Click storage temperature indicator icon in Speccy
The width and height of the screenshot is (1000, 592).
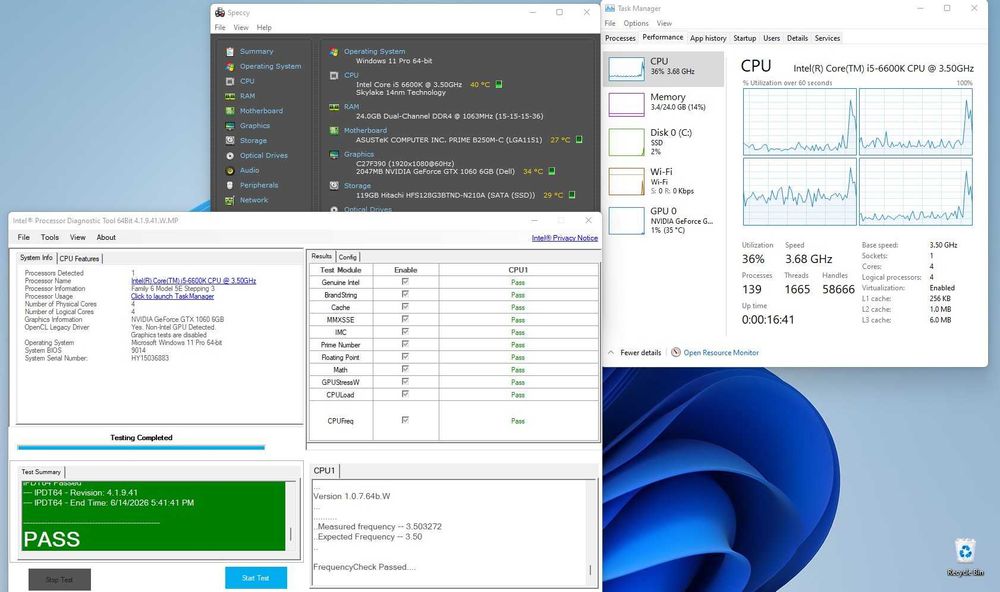point(572,195)
